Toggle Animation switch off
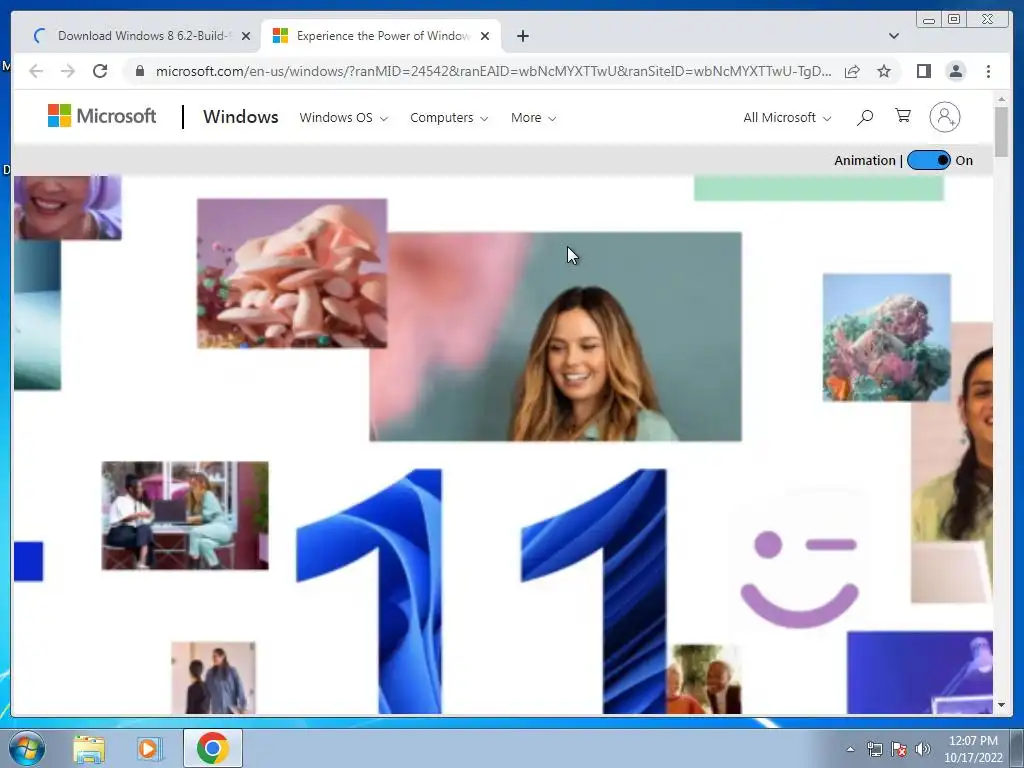1024x768 pixels. (x=929, y=160)
